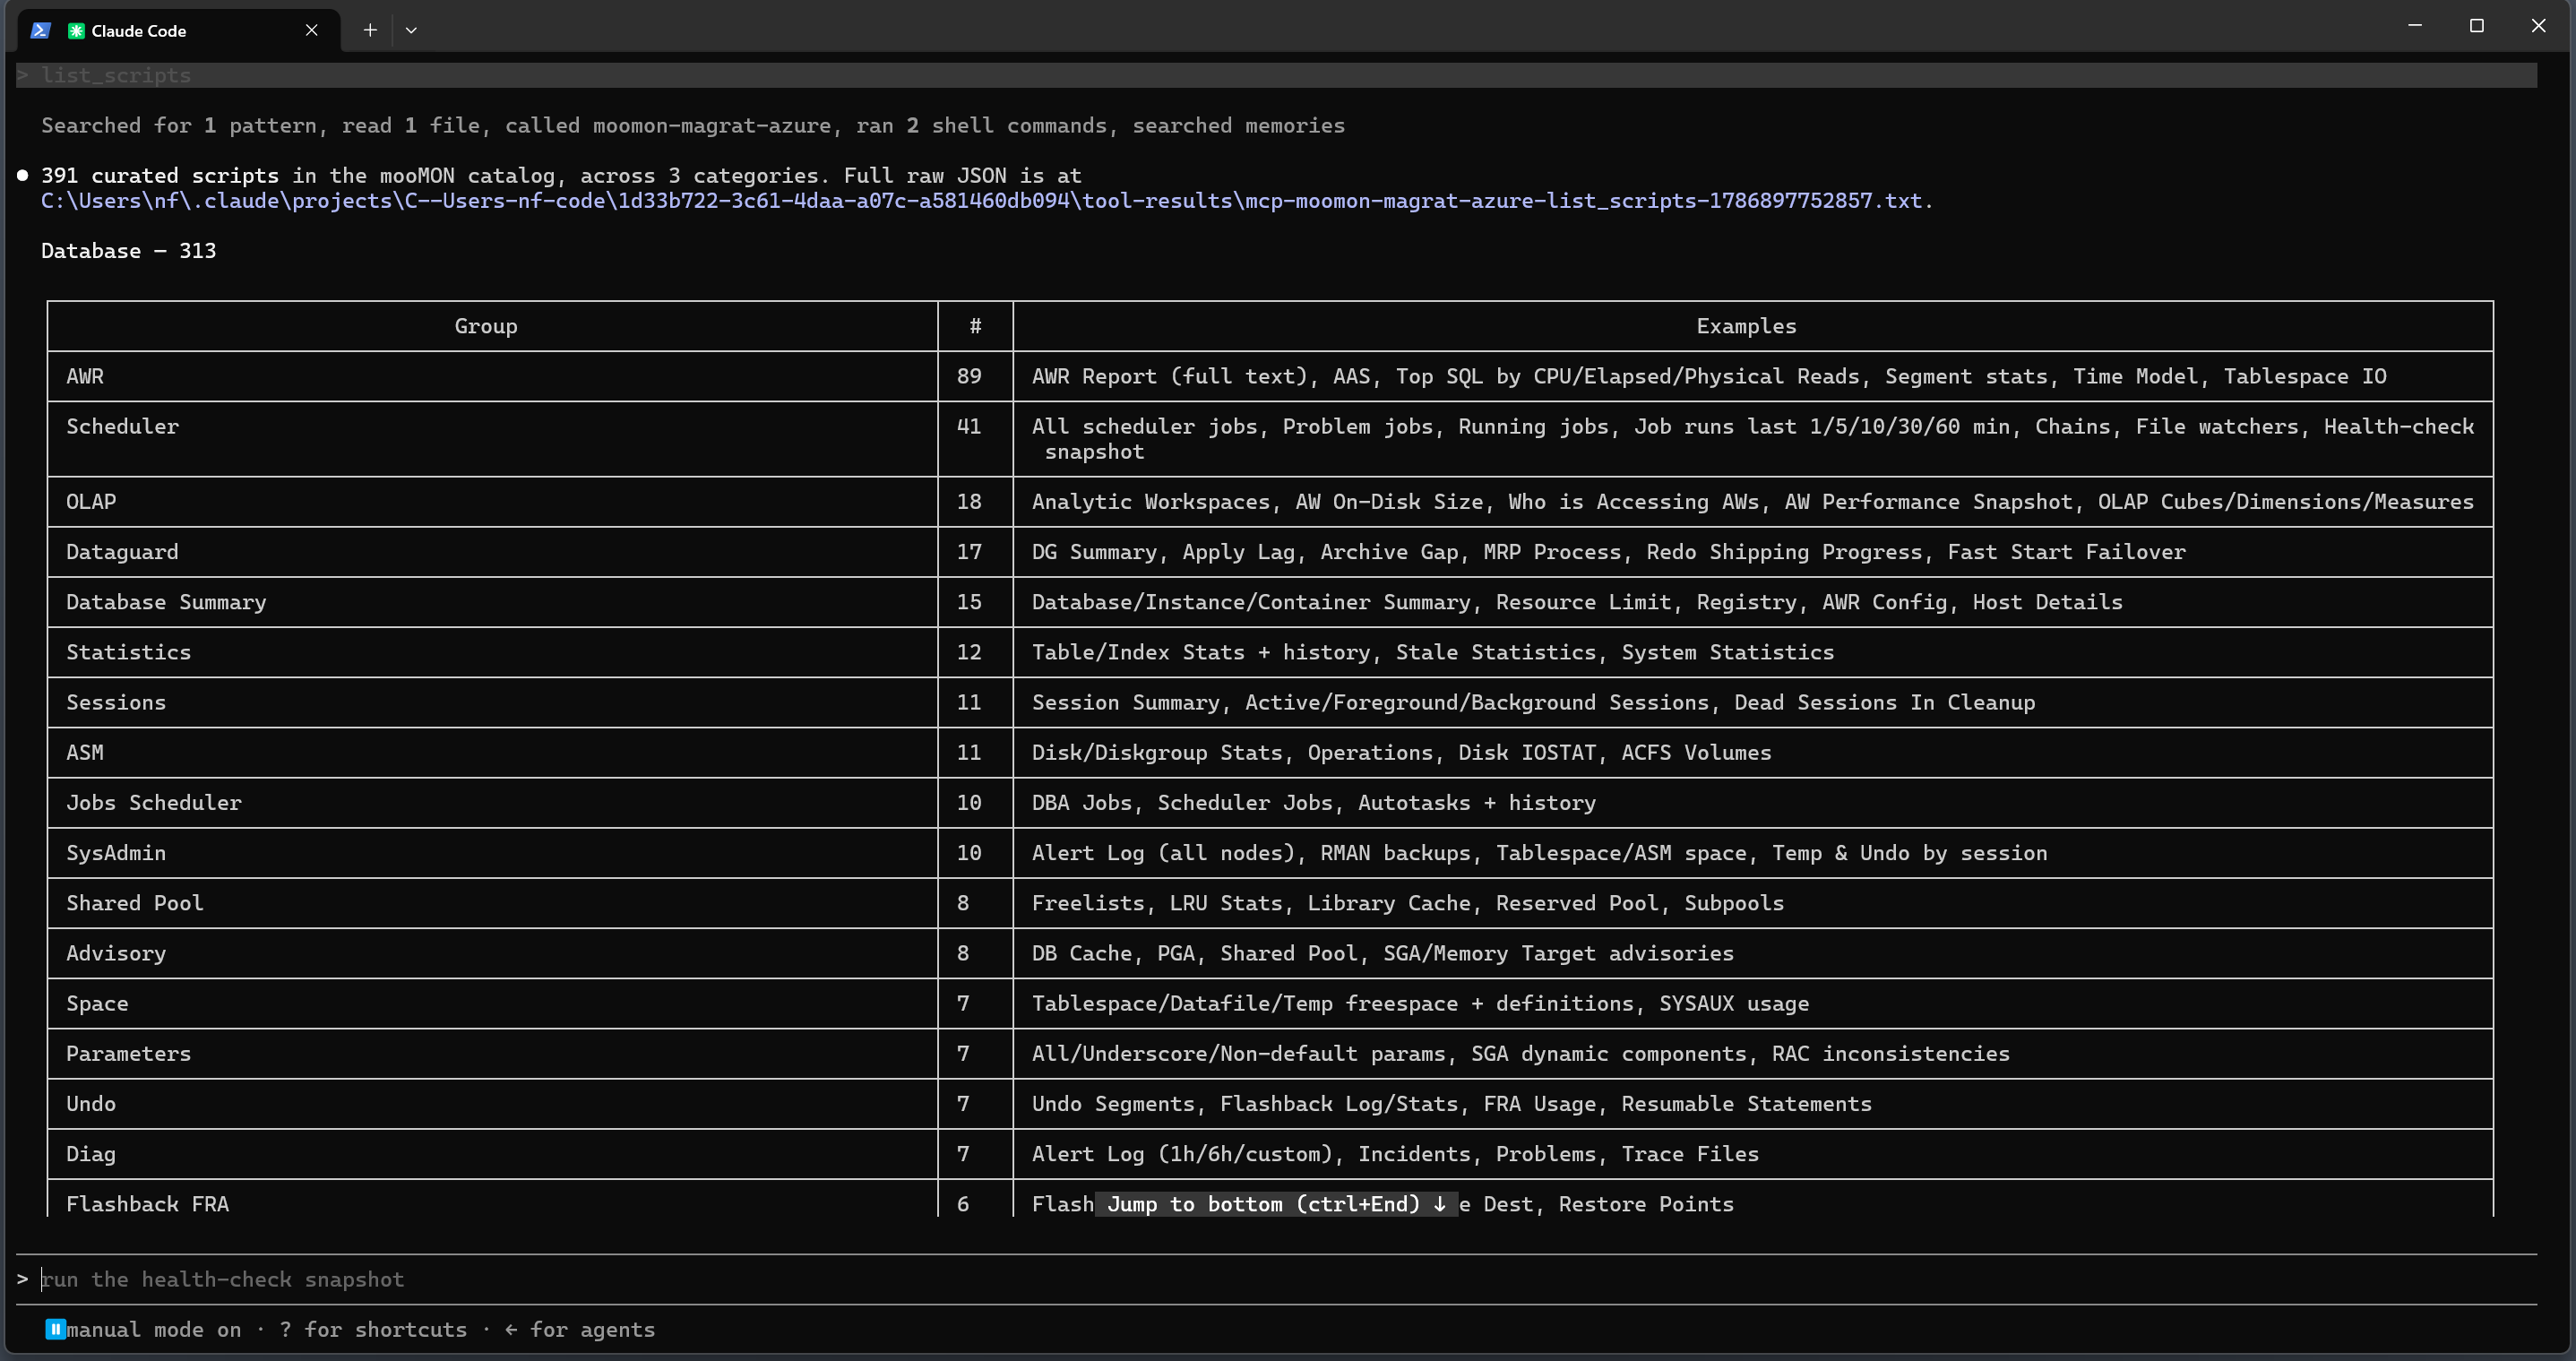Click the count 41 cell
Image resolution: width=2576 pixels, height=1361 pixels.
975,439
